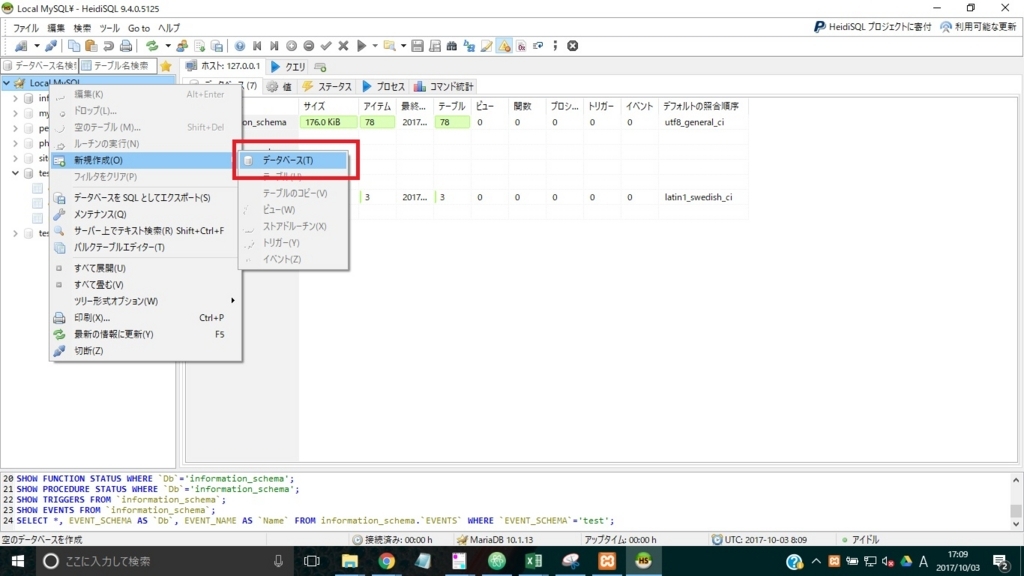The image size is (1024, 576).
Task: Click the HeidiSQL プロジェクトに寄付 link
Action: coord(872,27)
